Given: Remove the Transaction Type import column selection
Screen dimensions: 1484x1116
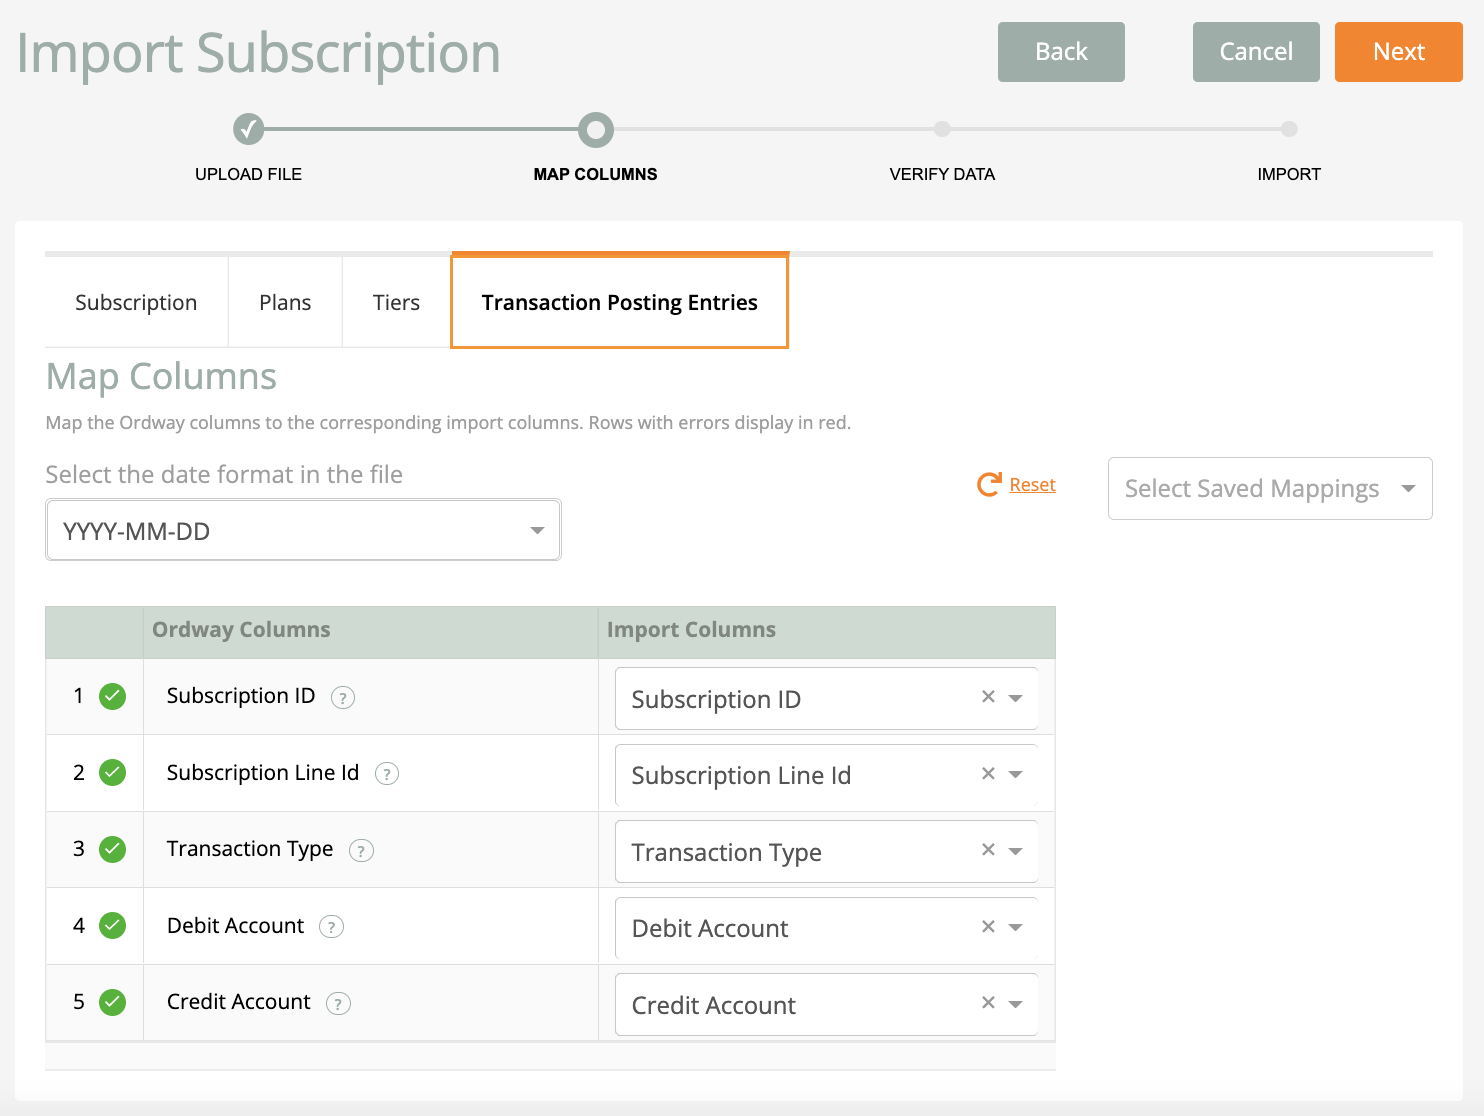Looking at the screenshot, I should coord(988,850).
